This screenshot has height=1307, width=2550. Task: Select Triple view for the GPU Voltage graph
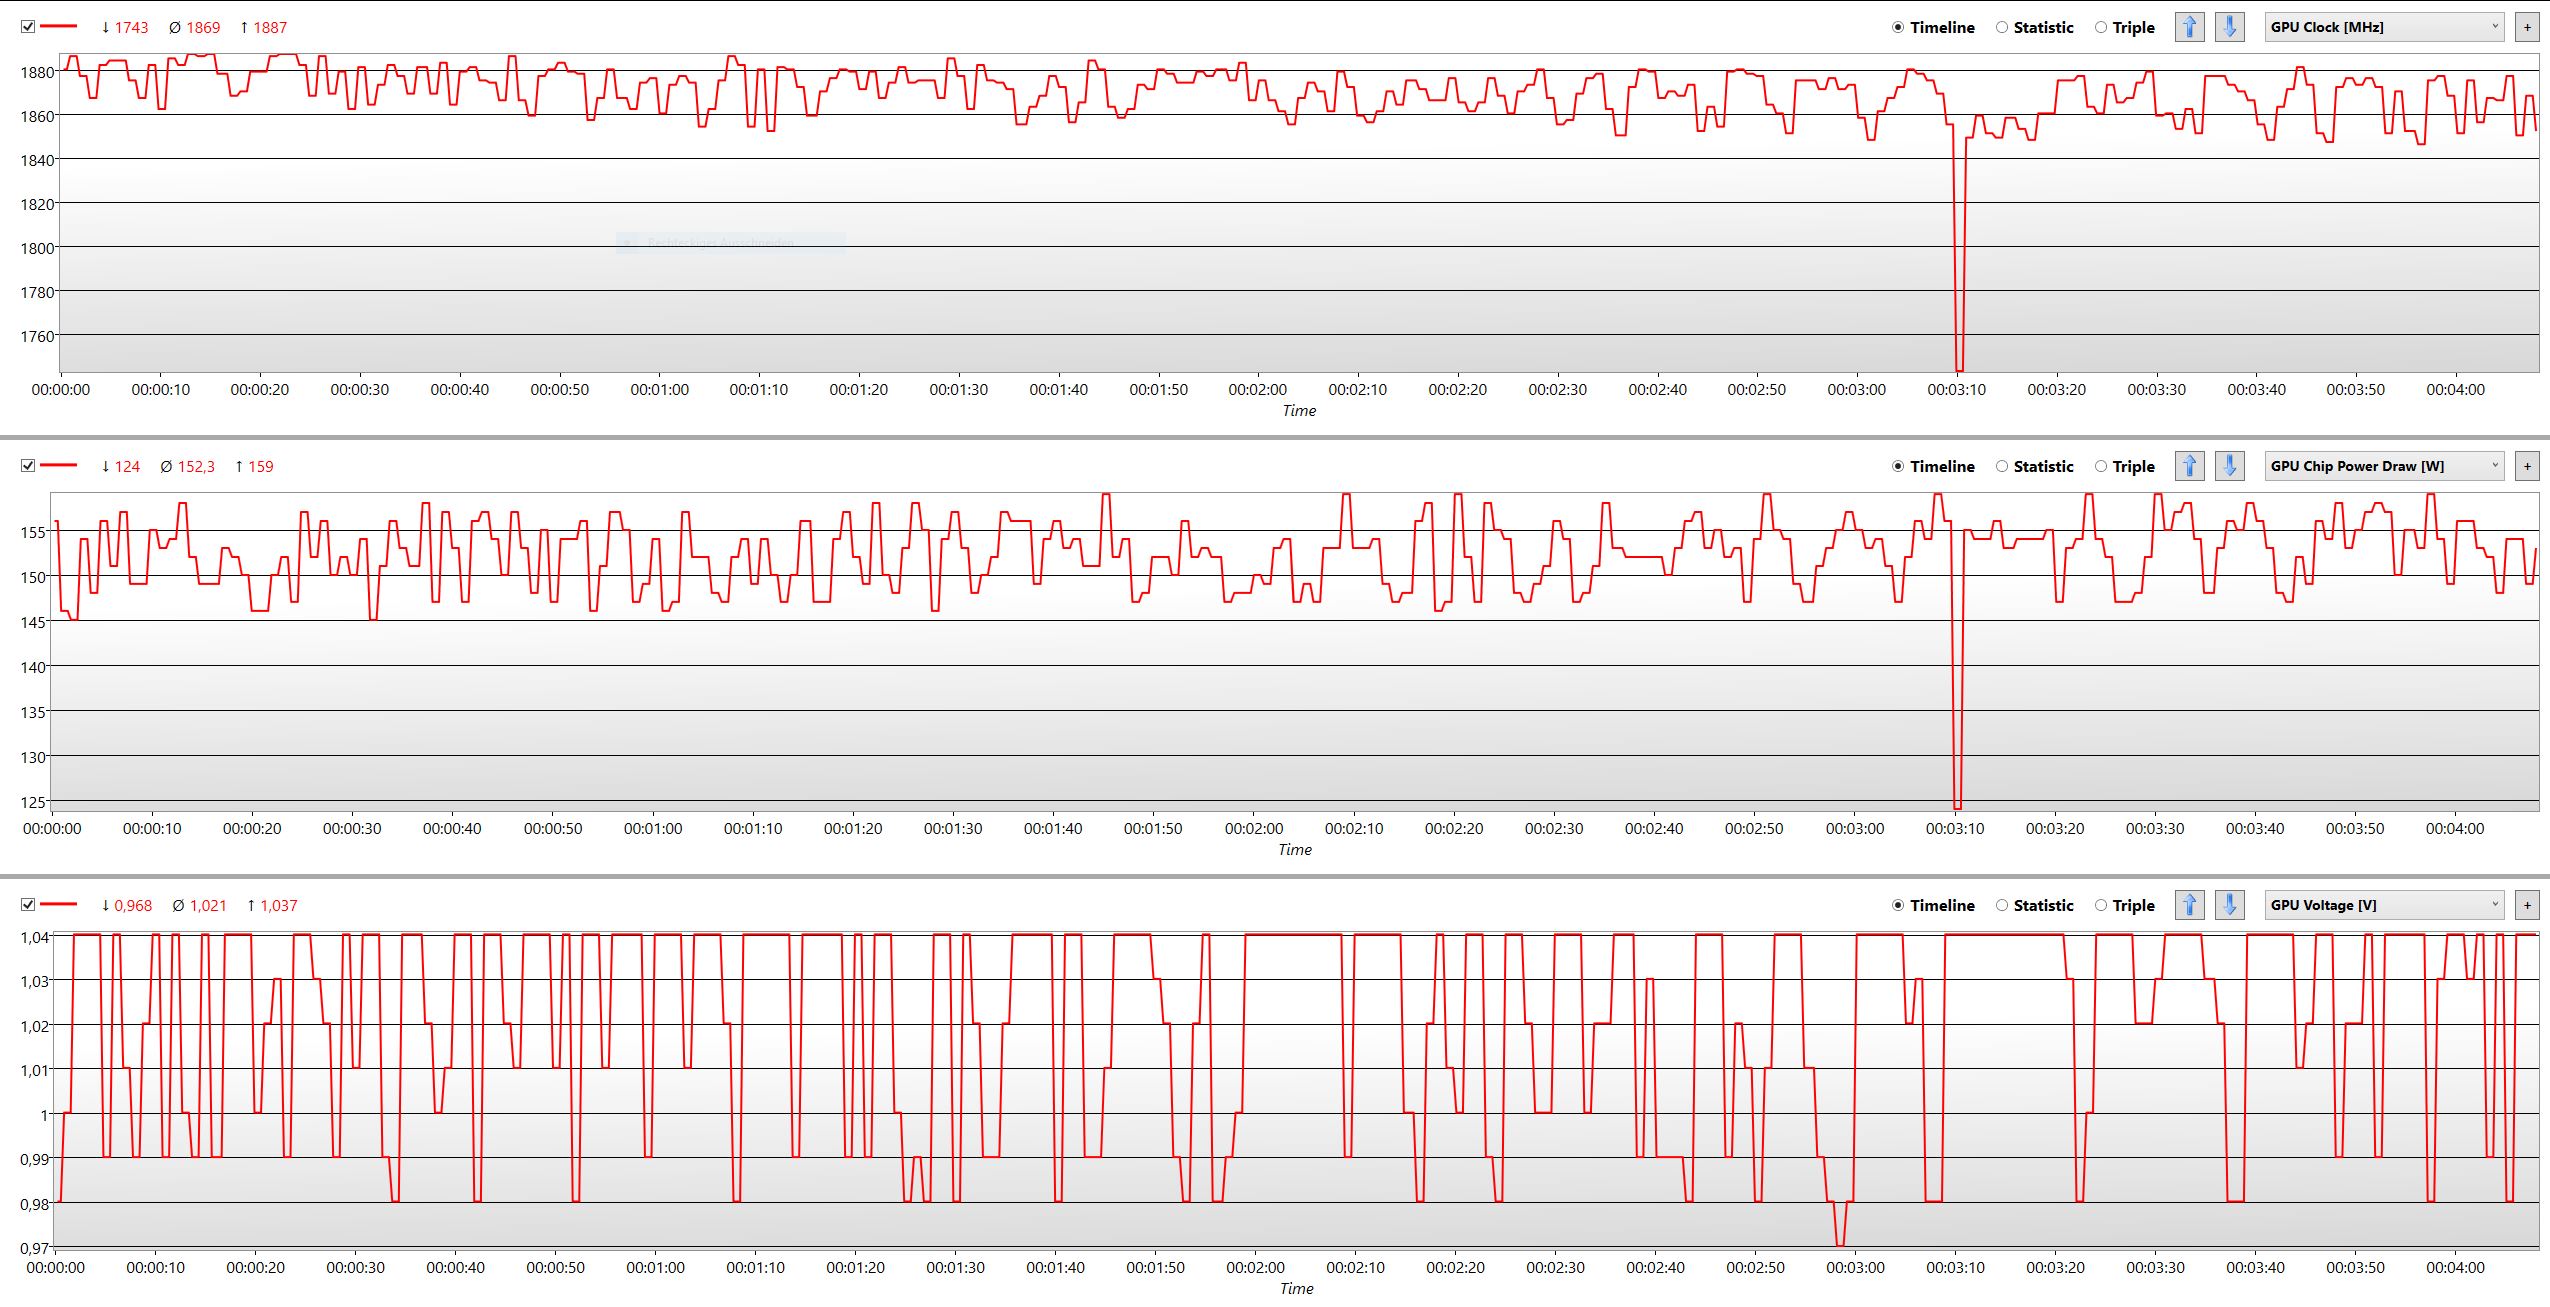tap(2101, 905)
